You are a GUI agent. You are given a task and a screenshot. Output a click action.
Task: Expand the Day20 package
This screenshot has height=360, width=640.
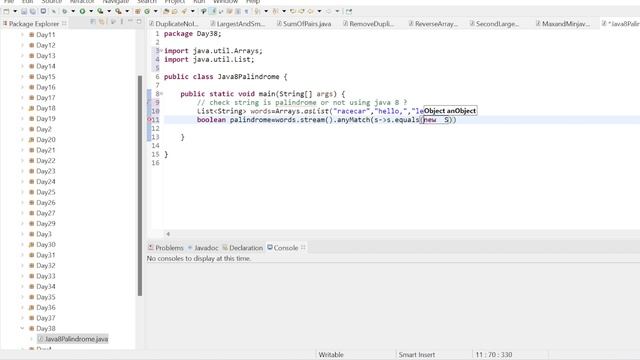22,140
